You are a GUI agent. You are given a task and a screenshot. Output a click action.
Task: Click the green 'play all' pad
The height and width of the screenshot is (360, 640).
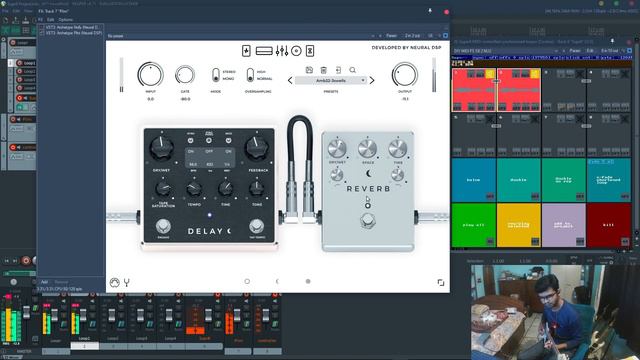[x=473, y=225]
